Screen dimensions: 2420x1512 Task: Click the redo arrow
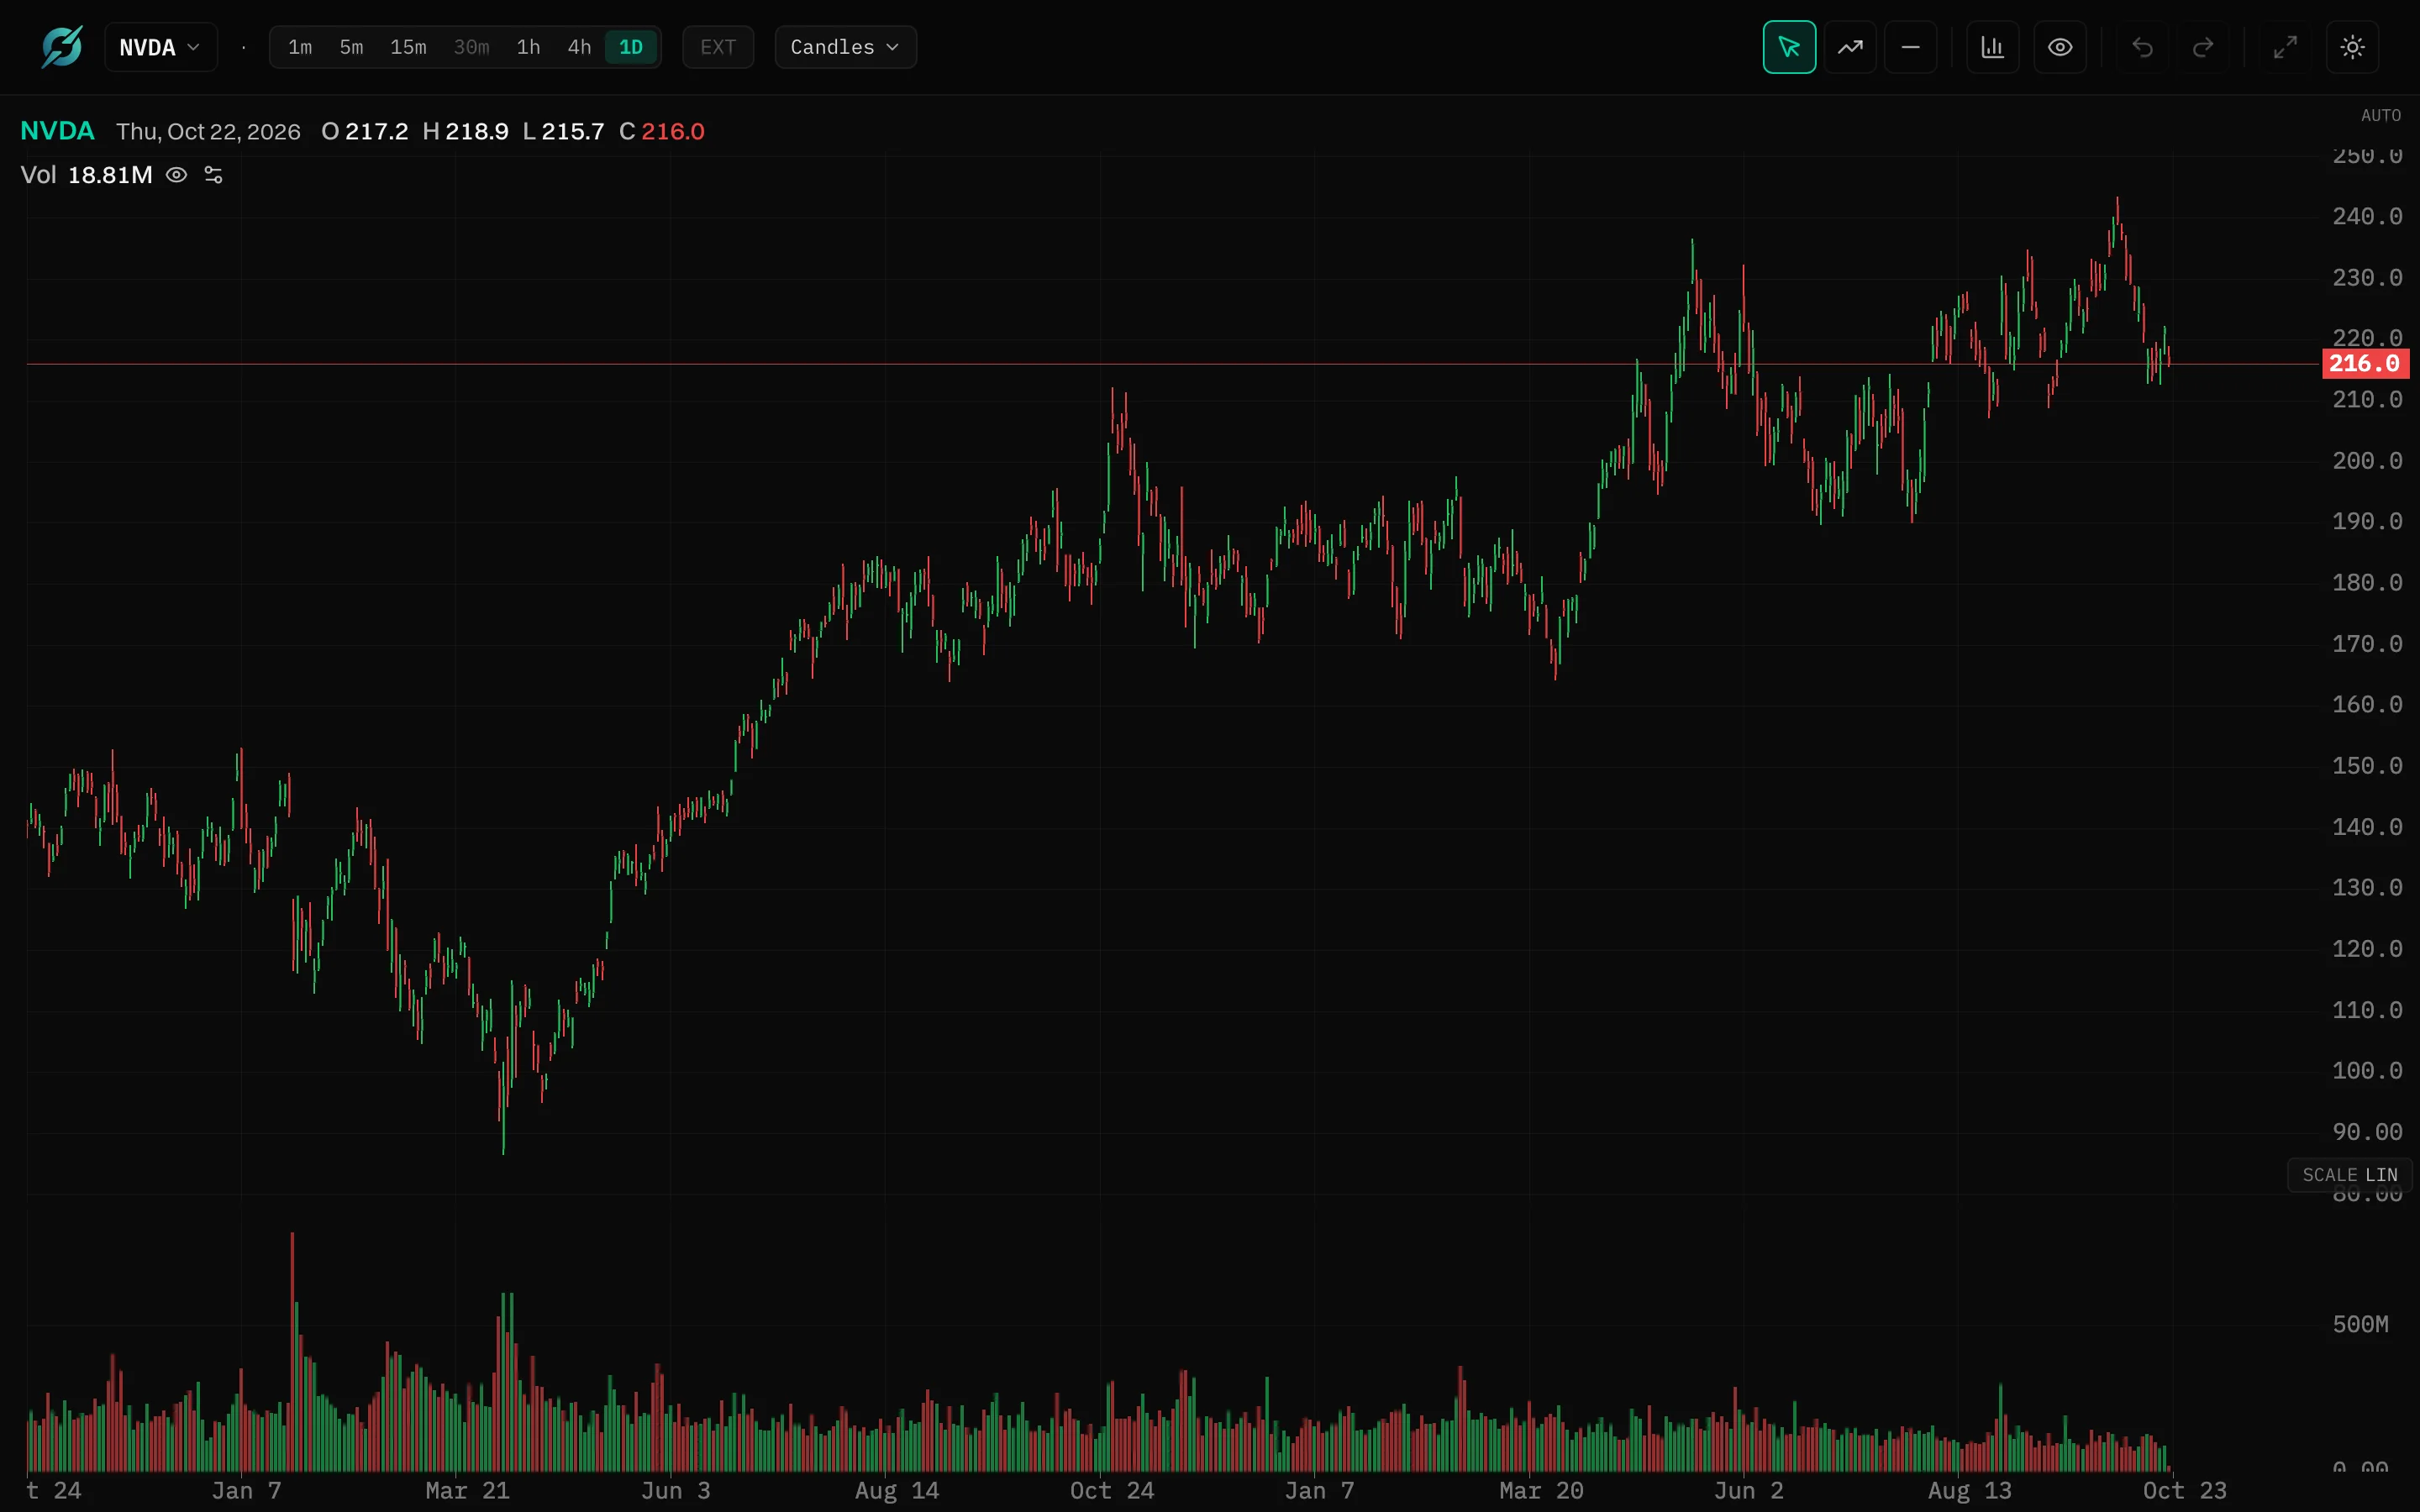pos(2203,47)
